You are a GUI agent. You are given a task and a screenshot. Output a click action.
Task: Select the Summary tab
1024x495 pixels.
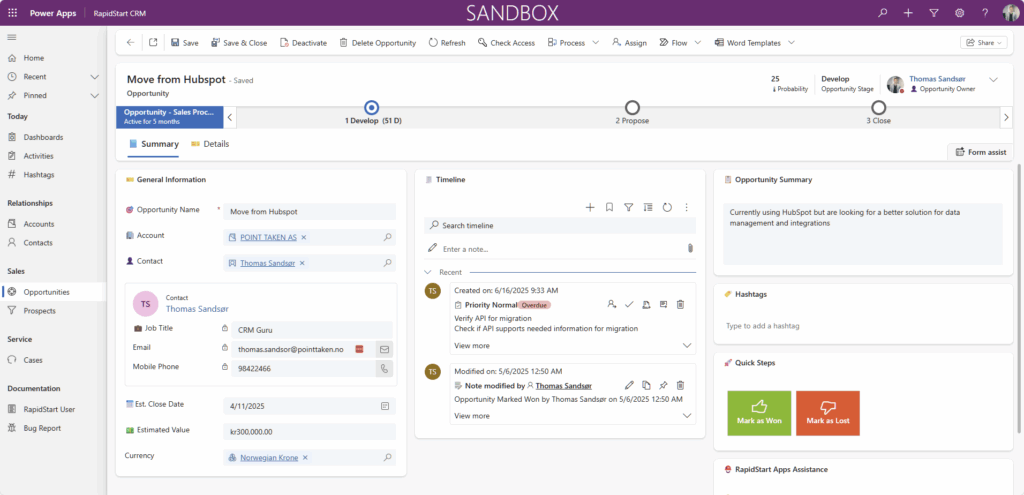click(x=153, y=144)
